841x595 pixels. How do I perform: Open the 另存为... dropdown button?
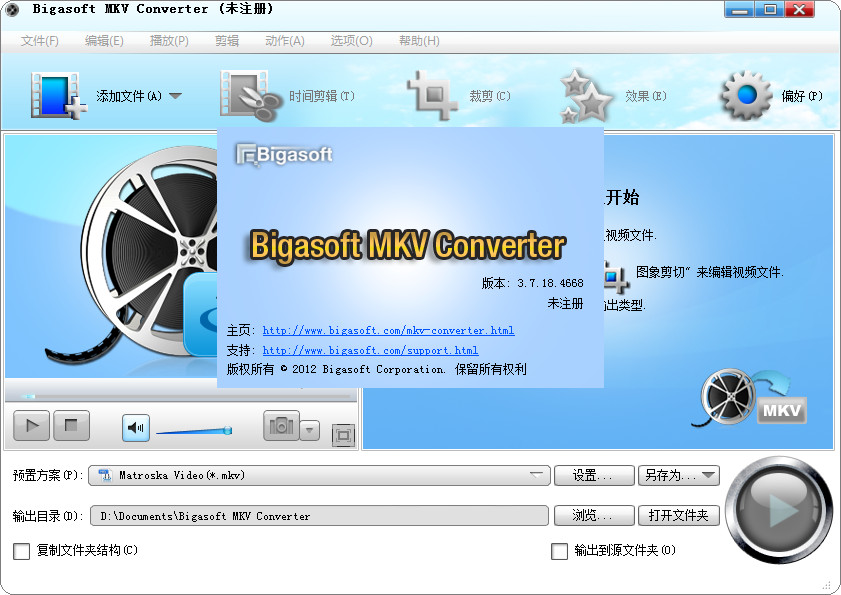[x=678, y=475]
